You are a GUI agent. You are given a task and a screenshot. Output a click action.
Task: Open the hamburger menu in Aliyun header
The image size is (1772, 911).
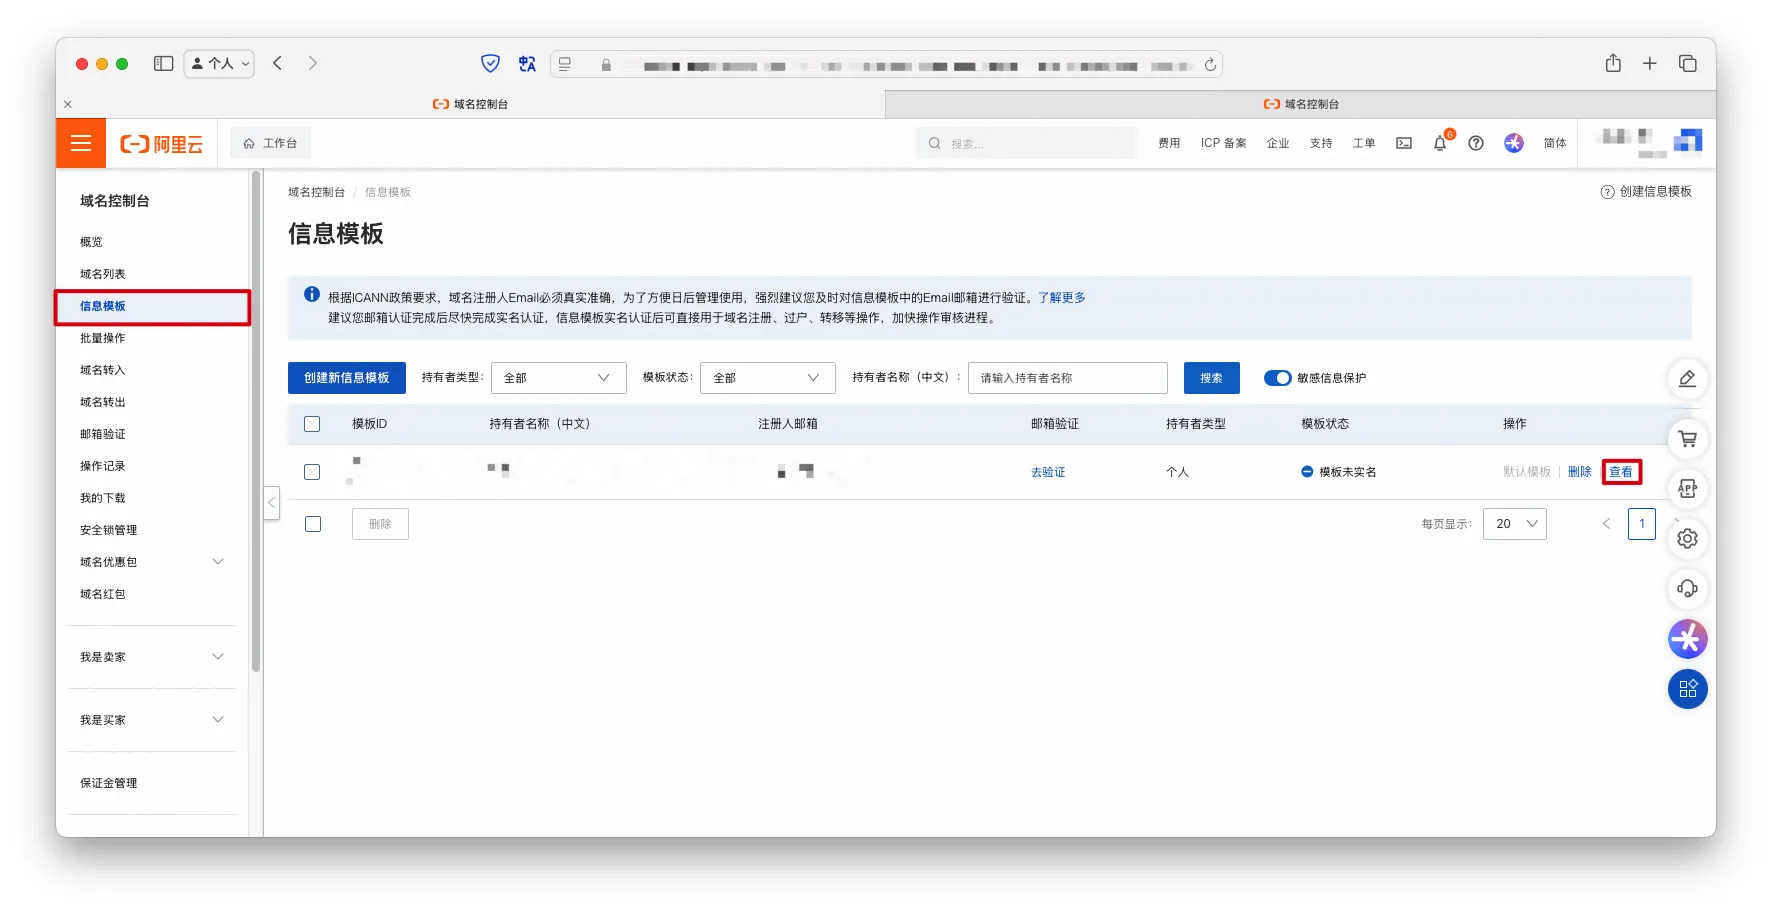[81, 143]
